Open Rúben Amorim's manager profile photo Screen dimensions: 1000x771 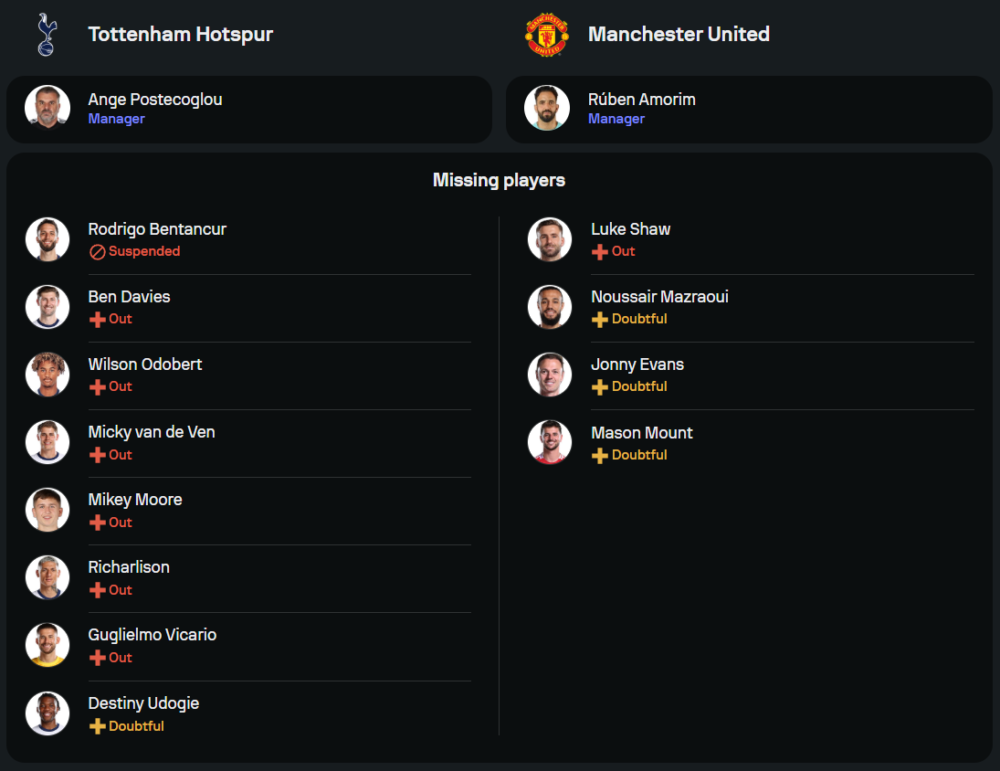[547, 108]
